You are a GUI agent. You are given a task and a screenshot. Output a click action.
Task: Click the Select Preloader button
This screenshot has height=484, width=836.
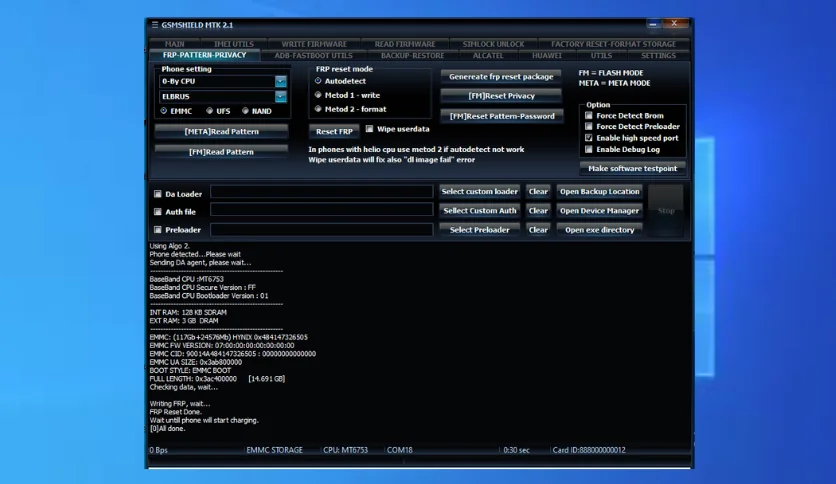[x=479, y=230]
